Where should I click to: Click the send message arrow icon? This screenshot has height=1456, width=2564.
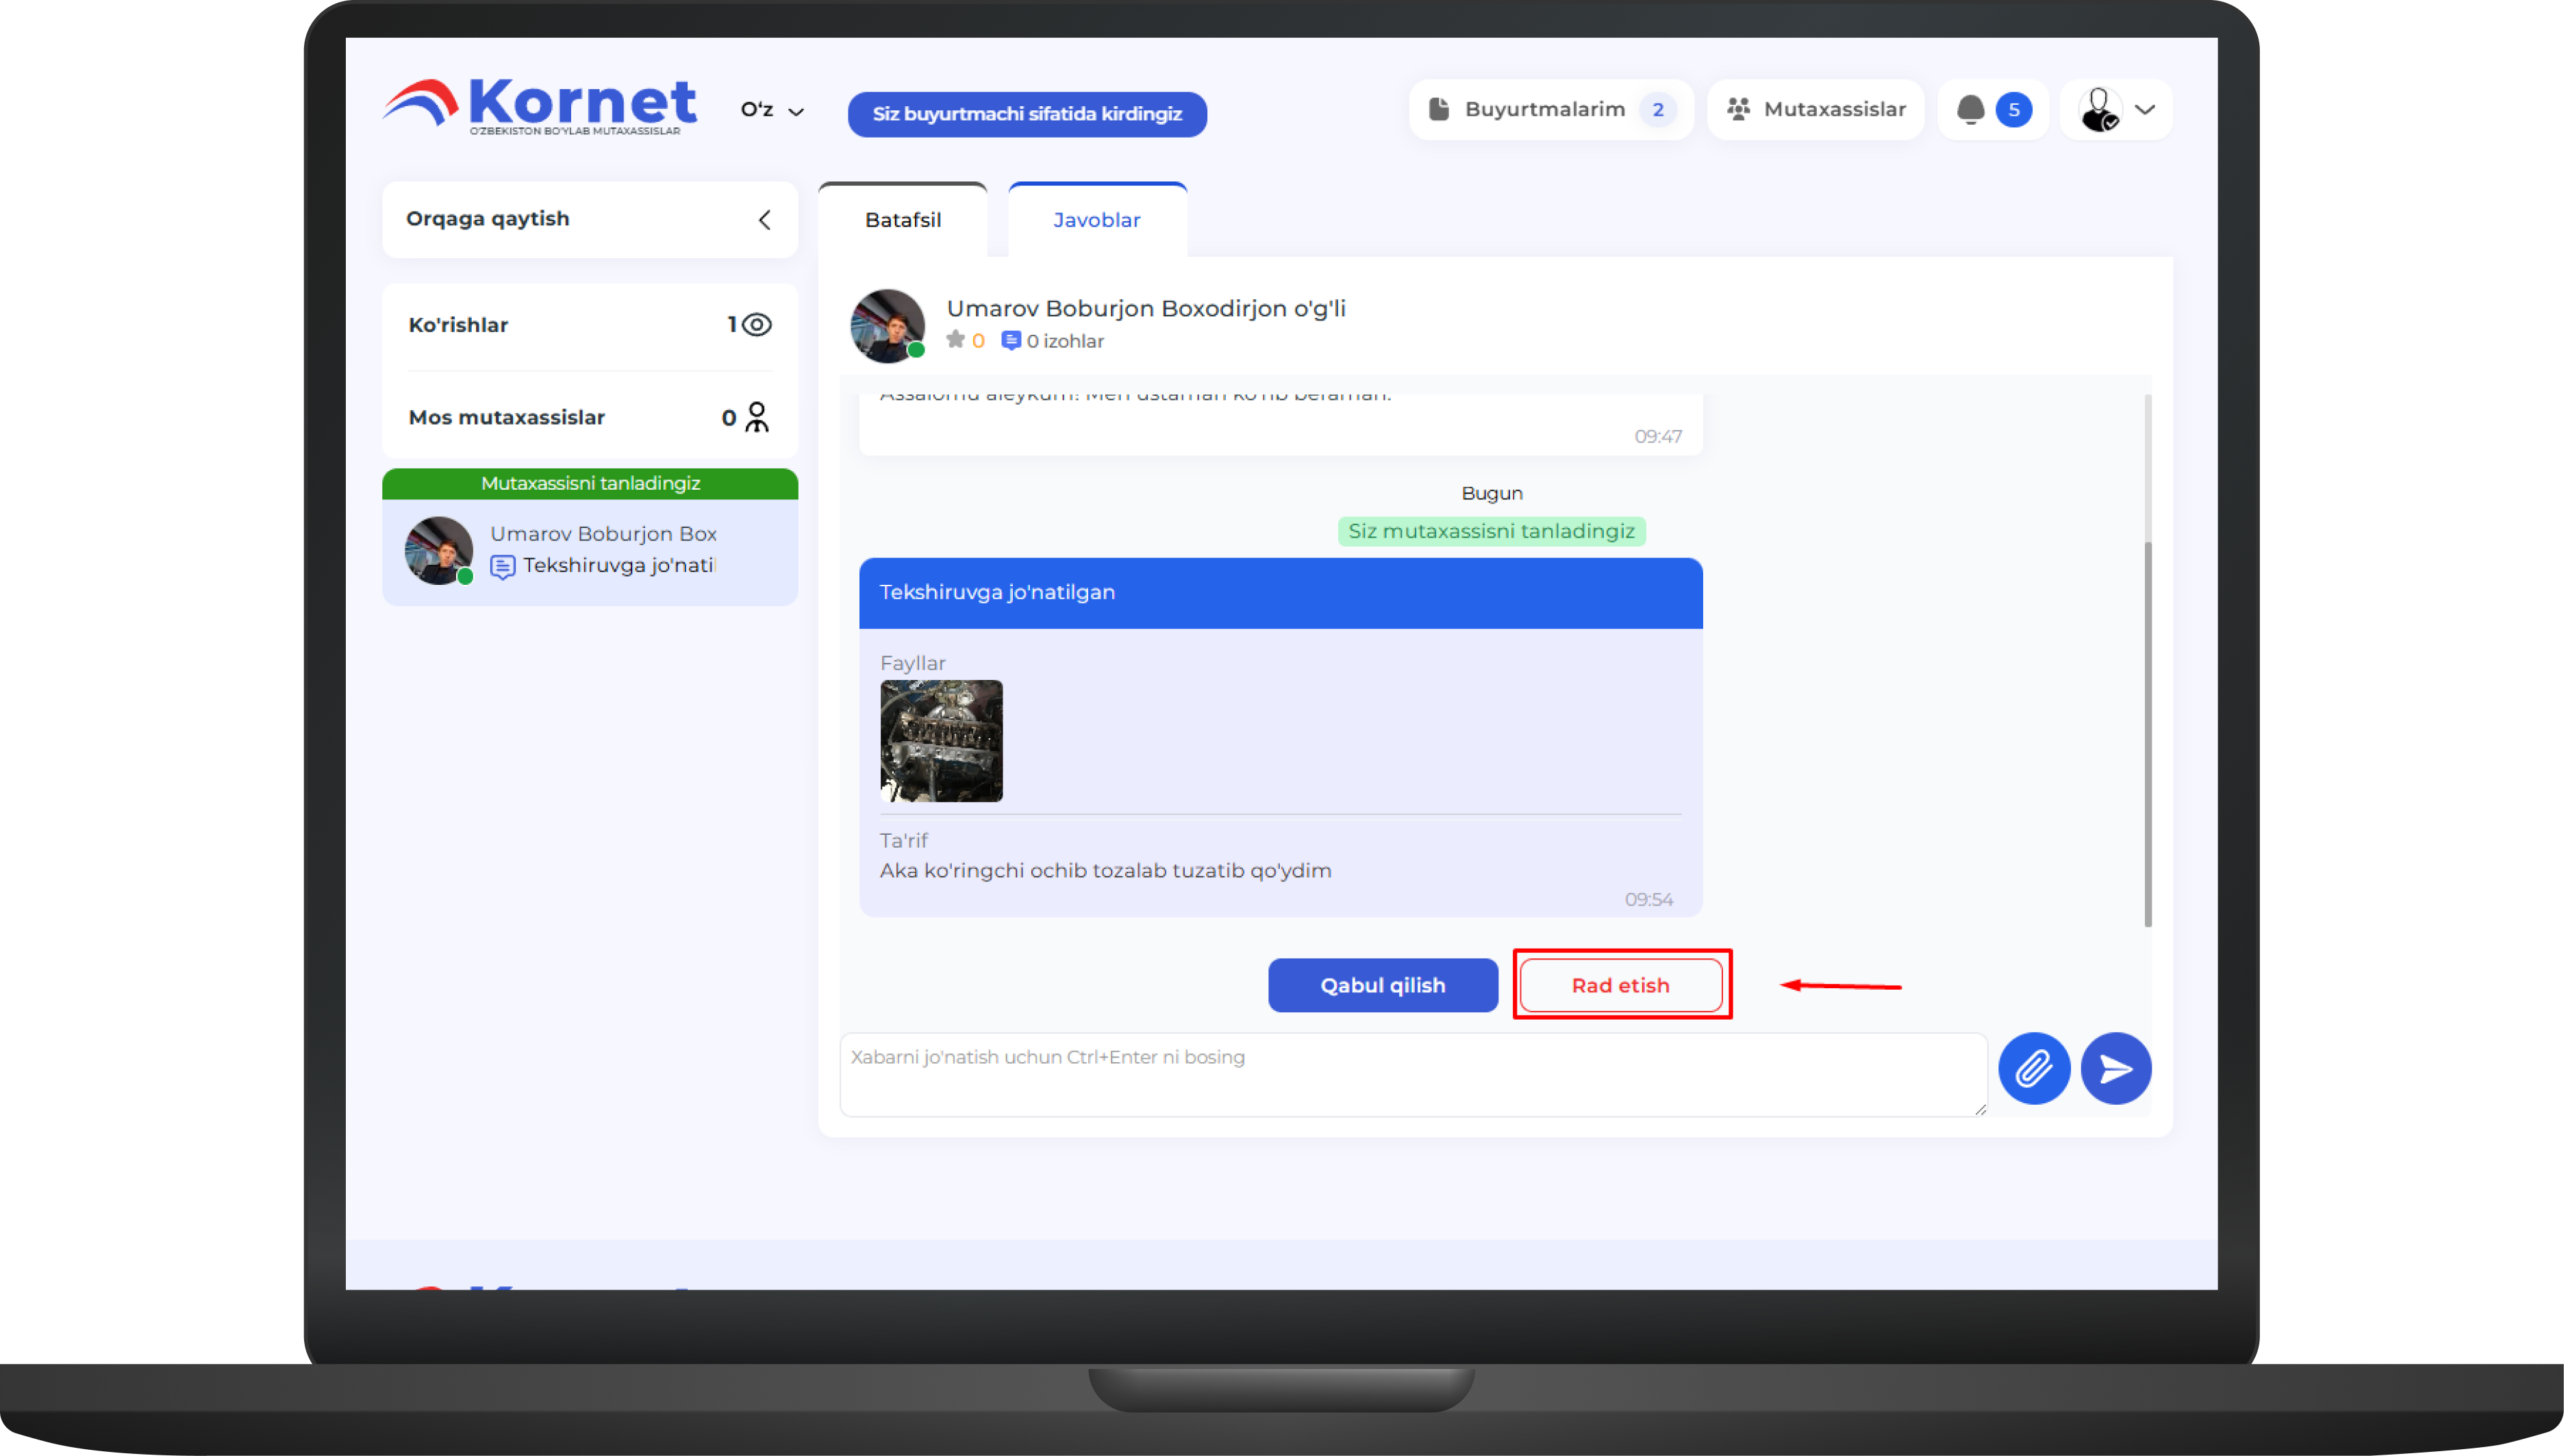[x=2115, y=1068]
